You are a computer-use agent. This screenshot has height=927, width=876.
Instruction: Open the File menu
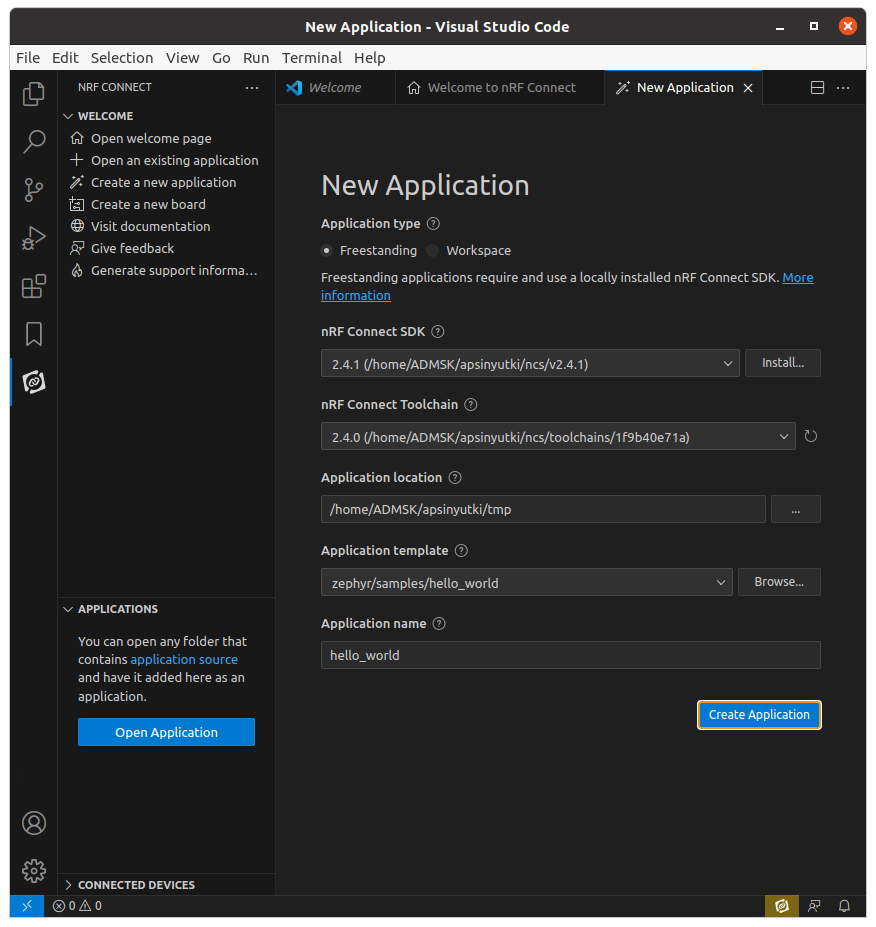pyautogui.click(x=28, y=58)
